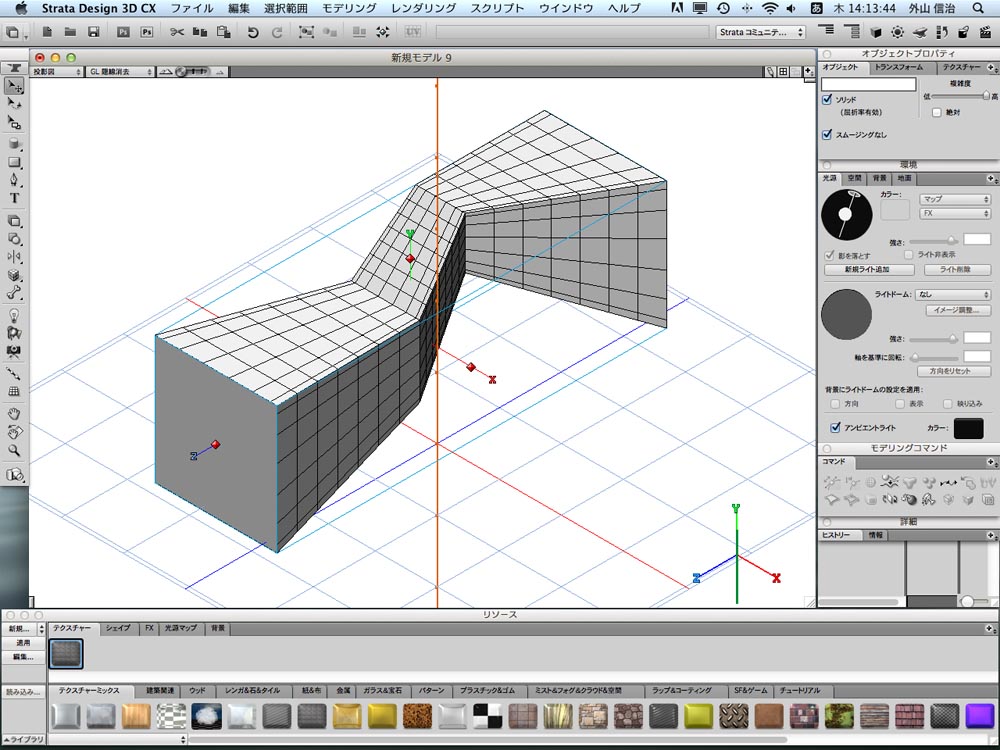
Task: Click the Wi-Fi status icon
Action: point(770,8)
